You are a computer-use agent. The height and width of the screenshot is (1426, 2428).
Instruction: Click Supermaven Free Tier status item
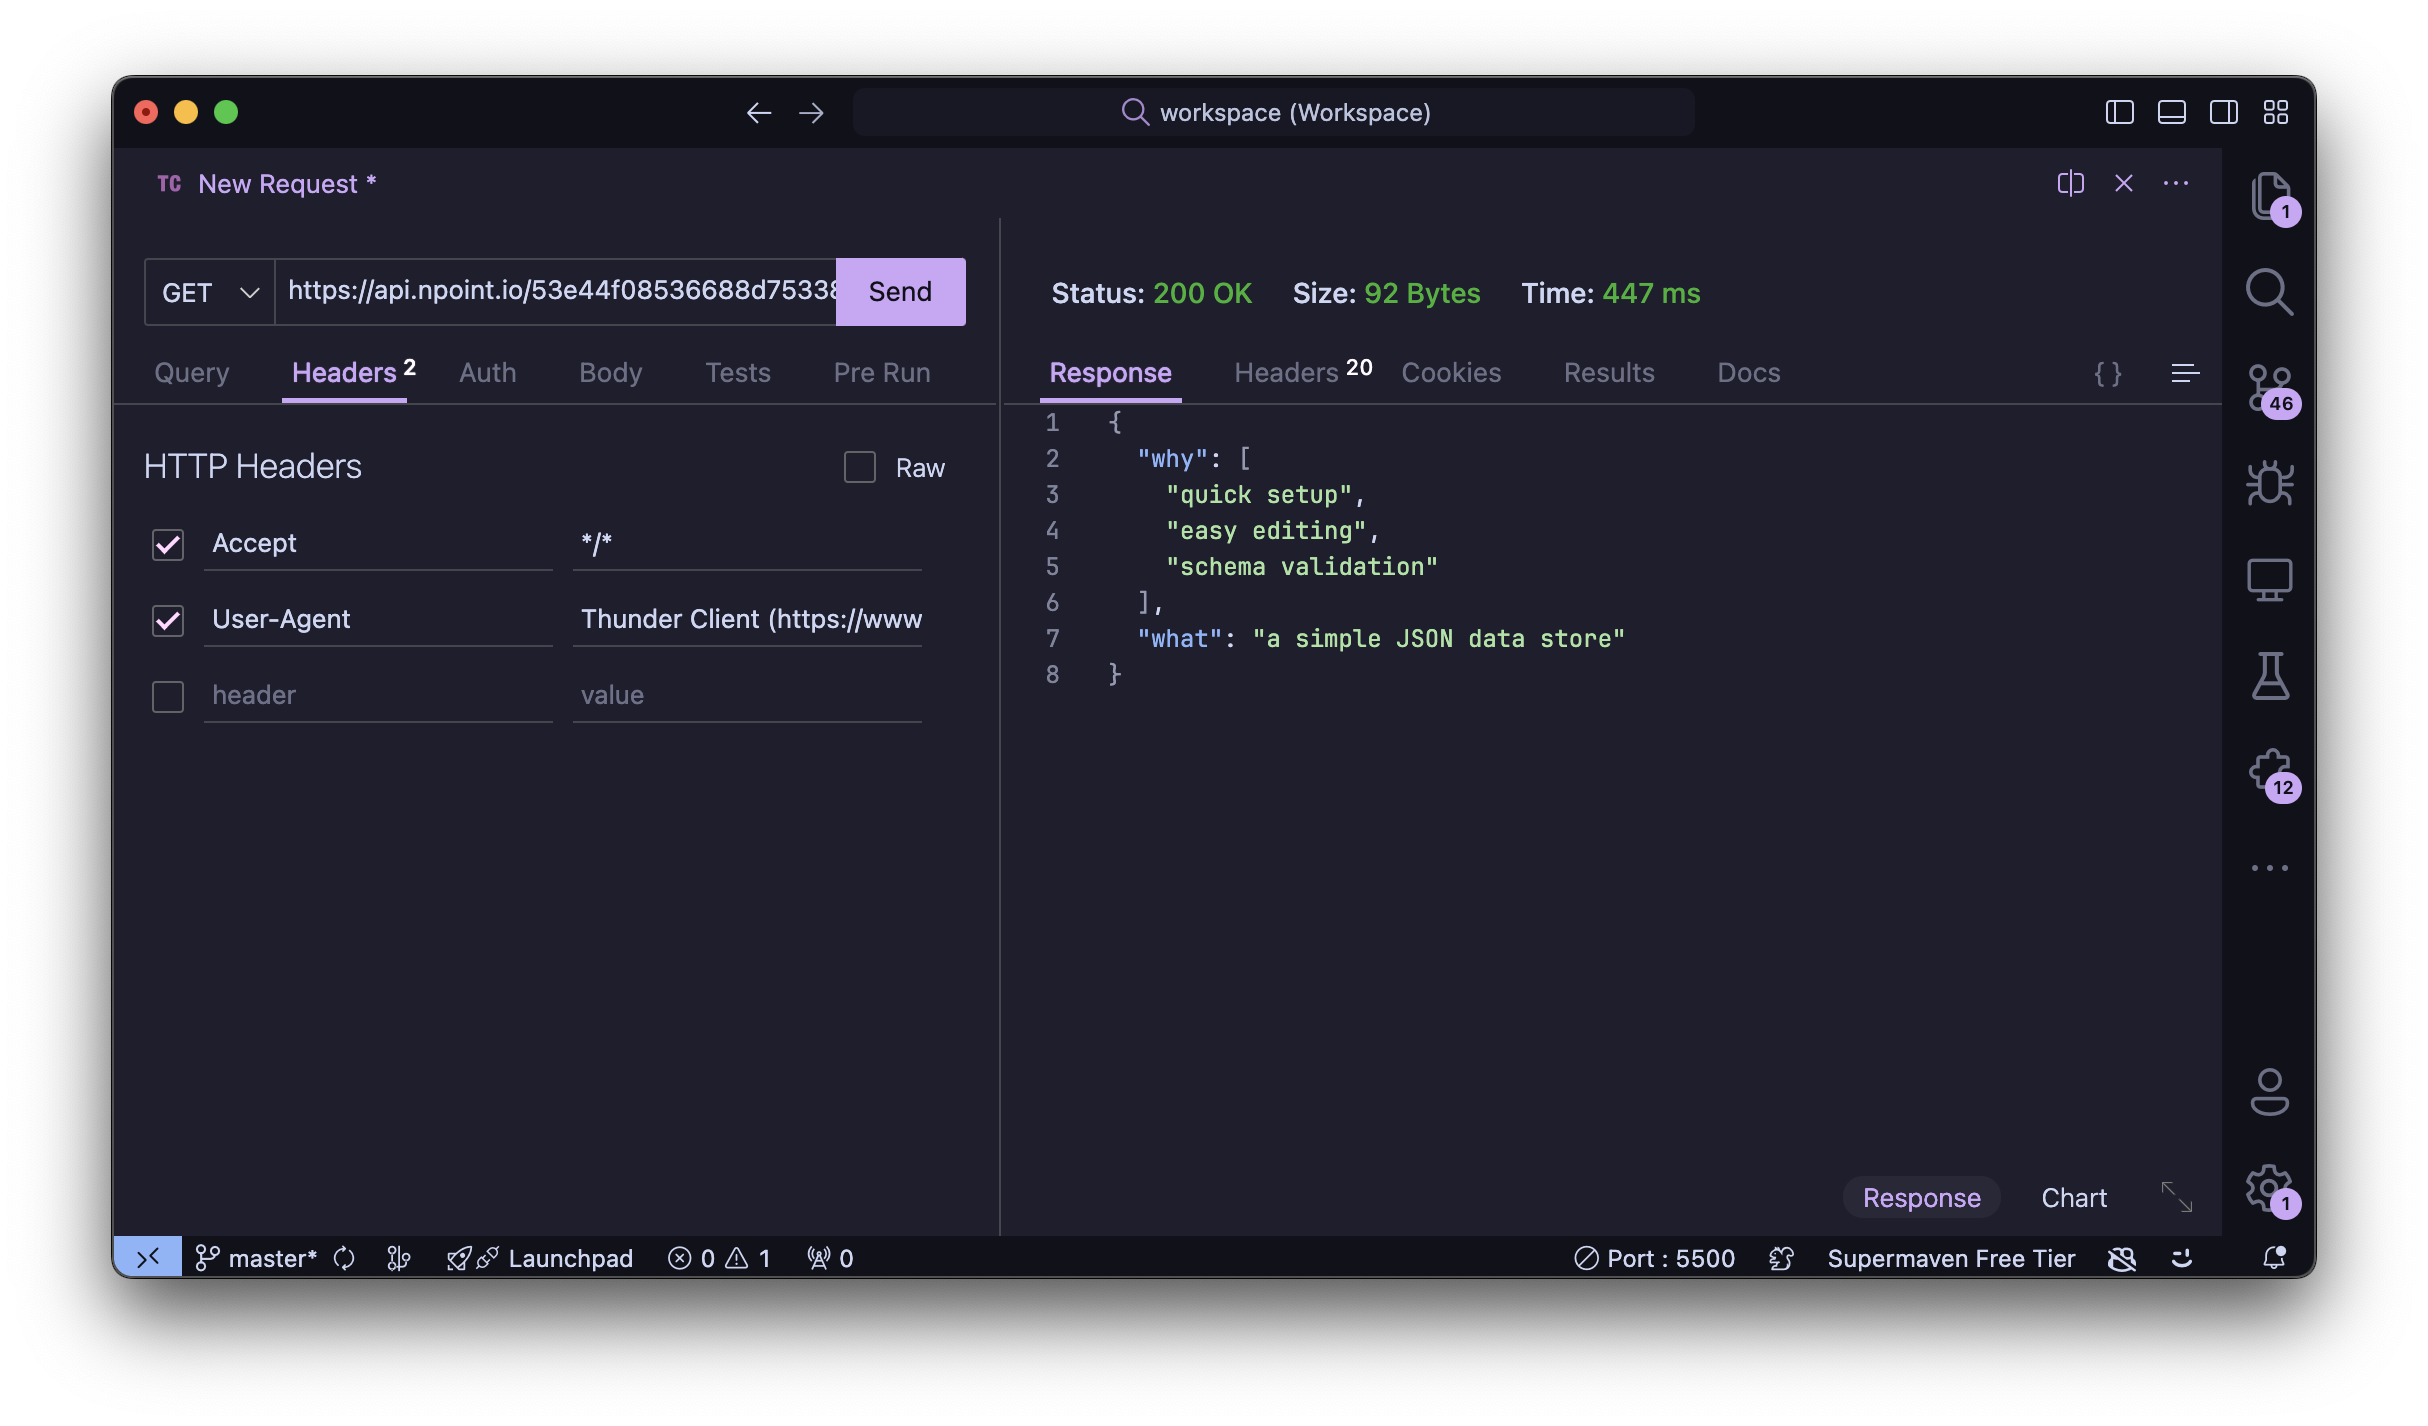1951,1258
